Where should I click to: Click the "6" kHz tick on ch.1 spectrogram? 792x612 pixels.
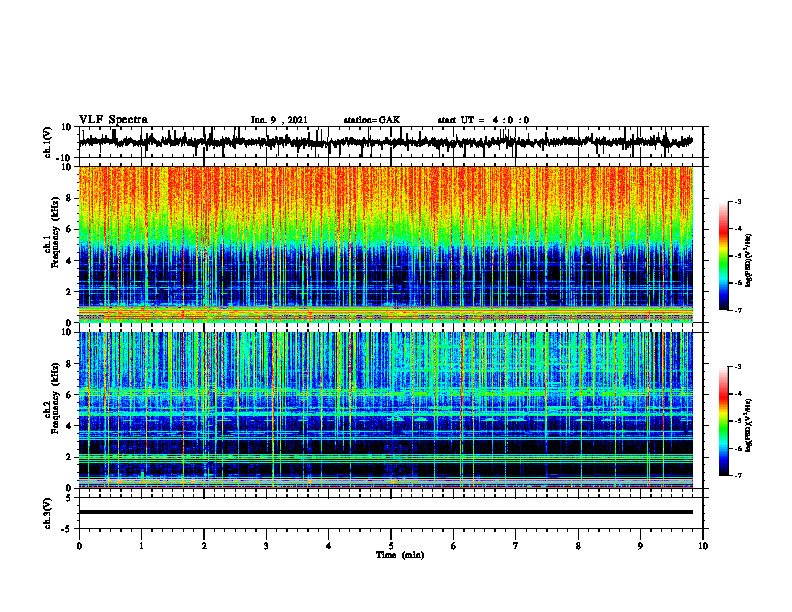coord(70,229)
